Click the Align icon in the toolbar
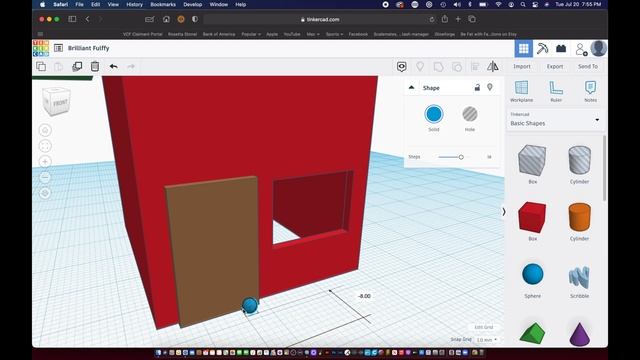The width and height of the screenshot is (640, 360). (475, 67)
